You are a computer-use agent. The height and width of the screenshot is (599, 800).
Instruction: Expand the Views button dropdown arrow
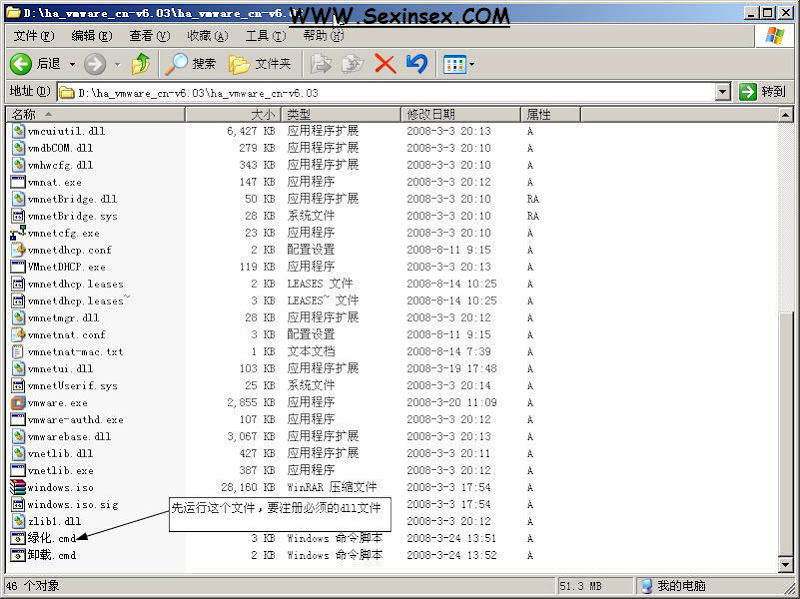click(472, 64)
